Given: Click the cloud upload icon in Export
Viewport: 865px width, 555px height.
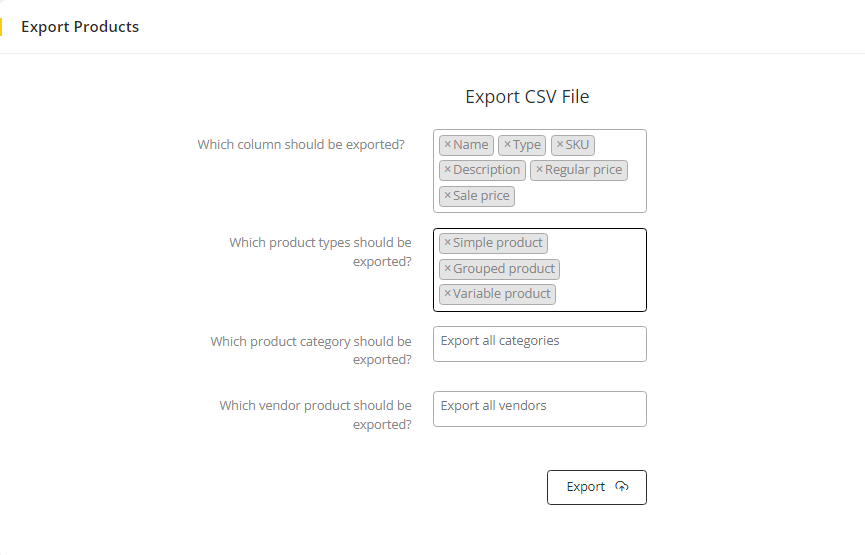Looking at the screenshot, I should click(622, 487).
